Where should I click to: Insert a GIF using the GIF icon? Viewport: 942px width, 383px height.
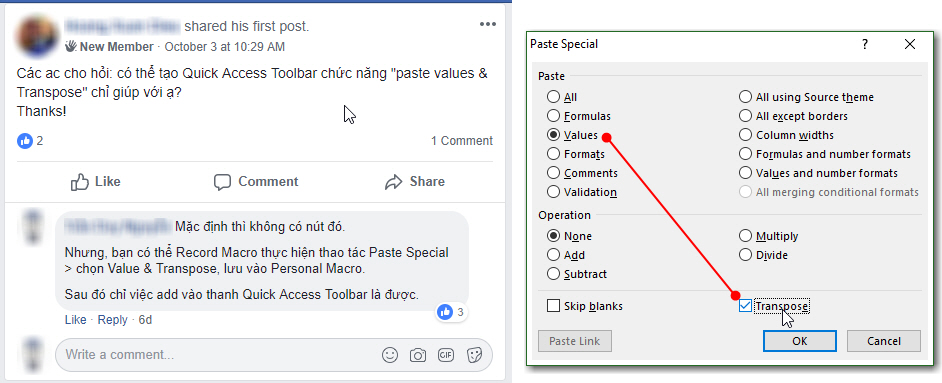(x=446, y=355)
